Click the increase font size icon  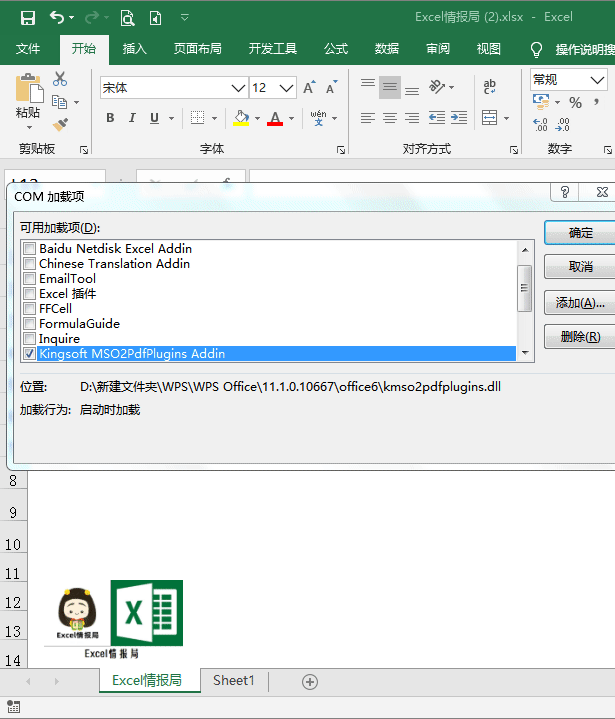click(309, 88)
